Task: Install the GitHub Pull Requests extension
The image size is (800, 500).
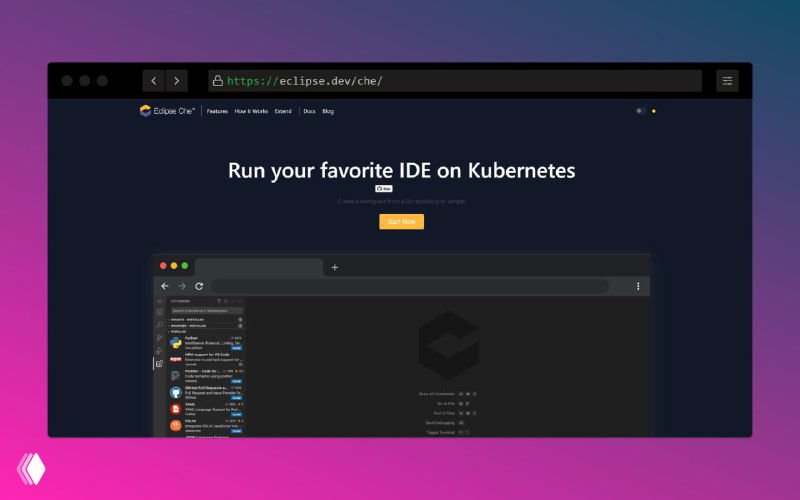Action: click(x=237, y=398)
